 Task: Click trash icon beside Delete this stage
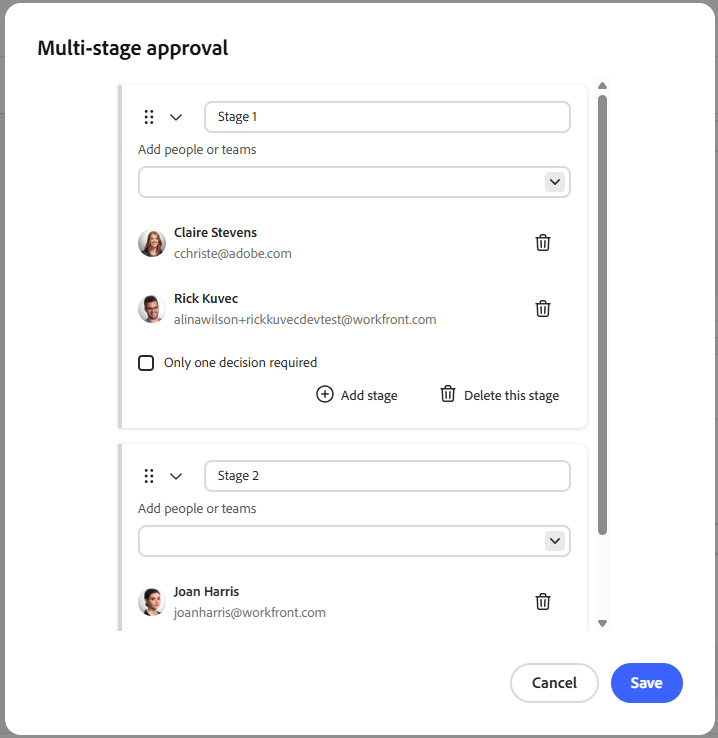click(447, 394)
